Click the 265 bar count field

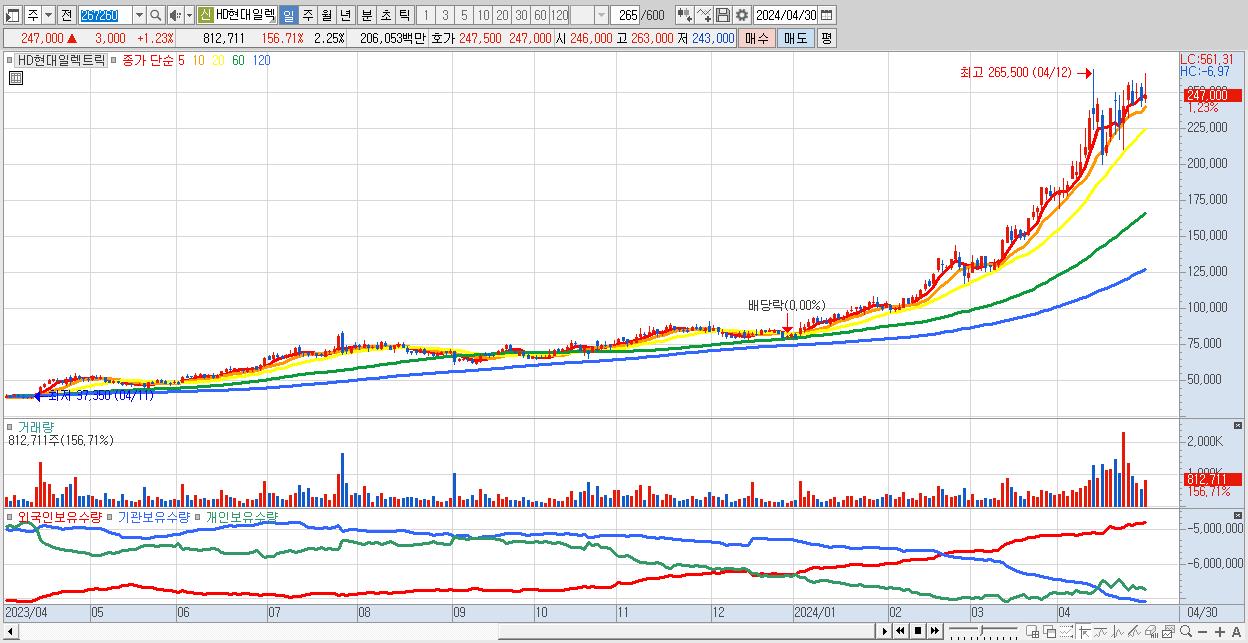pos(627,15)
